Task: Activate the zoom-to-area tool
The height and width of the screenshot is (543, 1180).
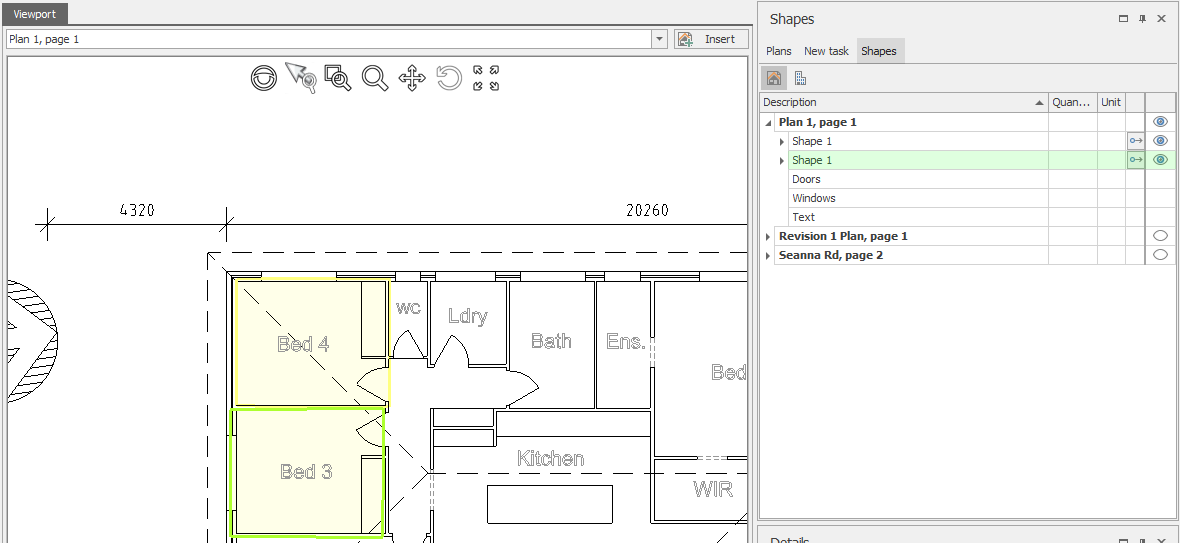Action: (338, 78)
